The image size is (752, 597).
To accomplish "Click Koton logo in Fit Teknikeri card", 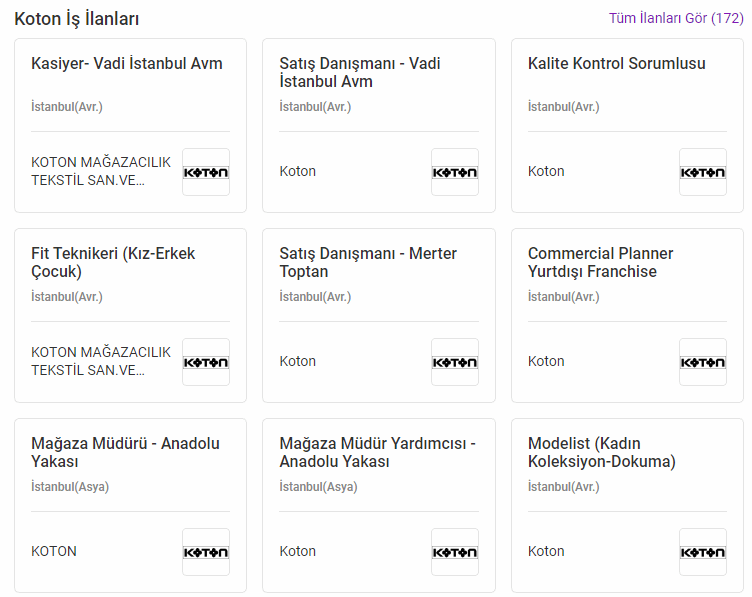I will pyautogui.click(x=206, y=362).
